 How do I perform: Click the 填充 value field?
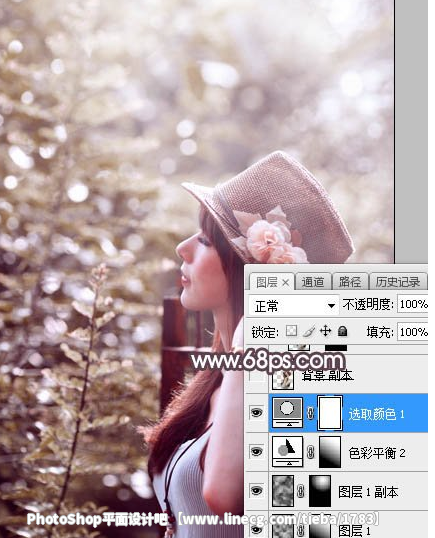pos(413,332)
